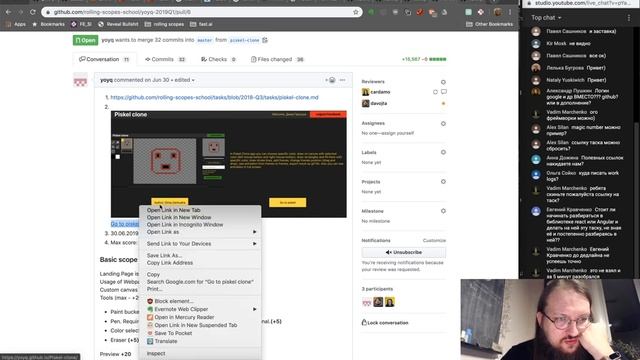Choose Open Link in New Suspended Tab
640x360 pixels.
pyautogui.click(x=200, y=325)
